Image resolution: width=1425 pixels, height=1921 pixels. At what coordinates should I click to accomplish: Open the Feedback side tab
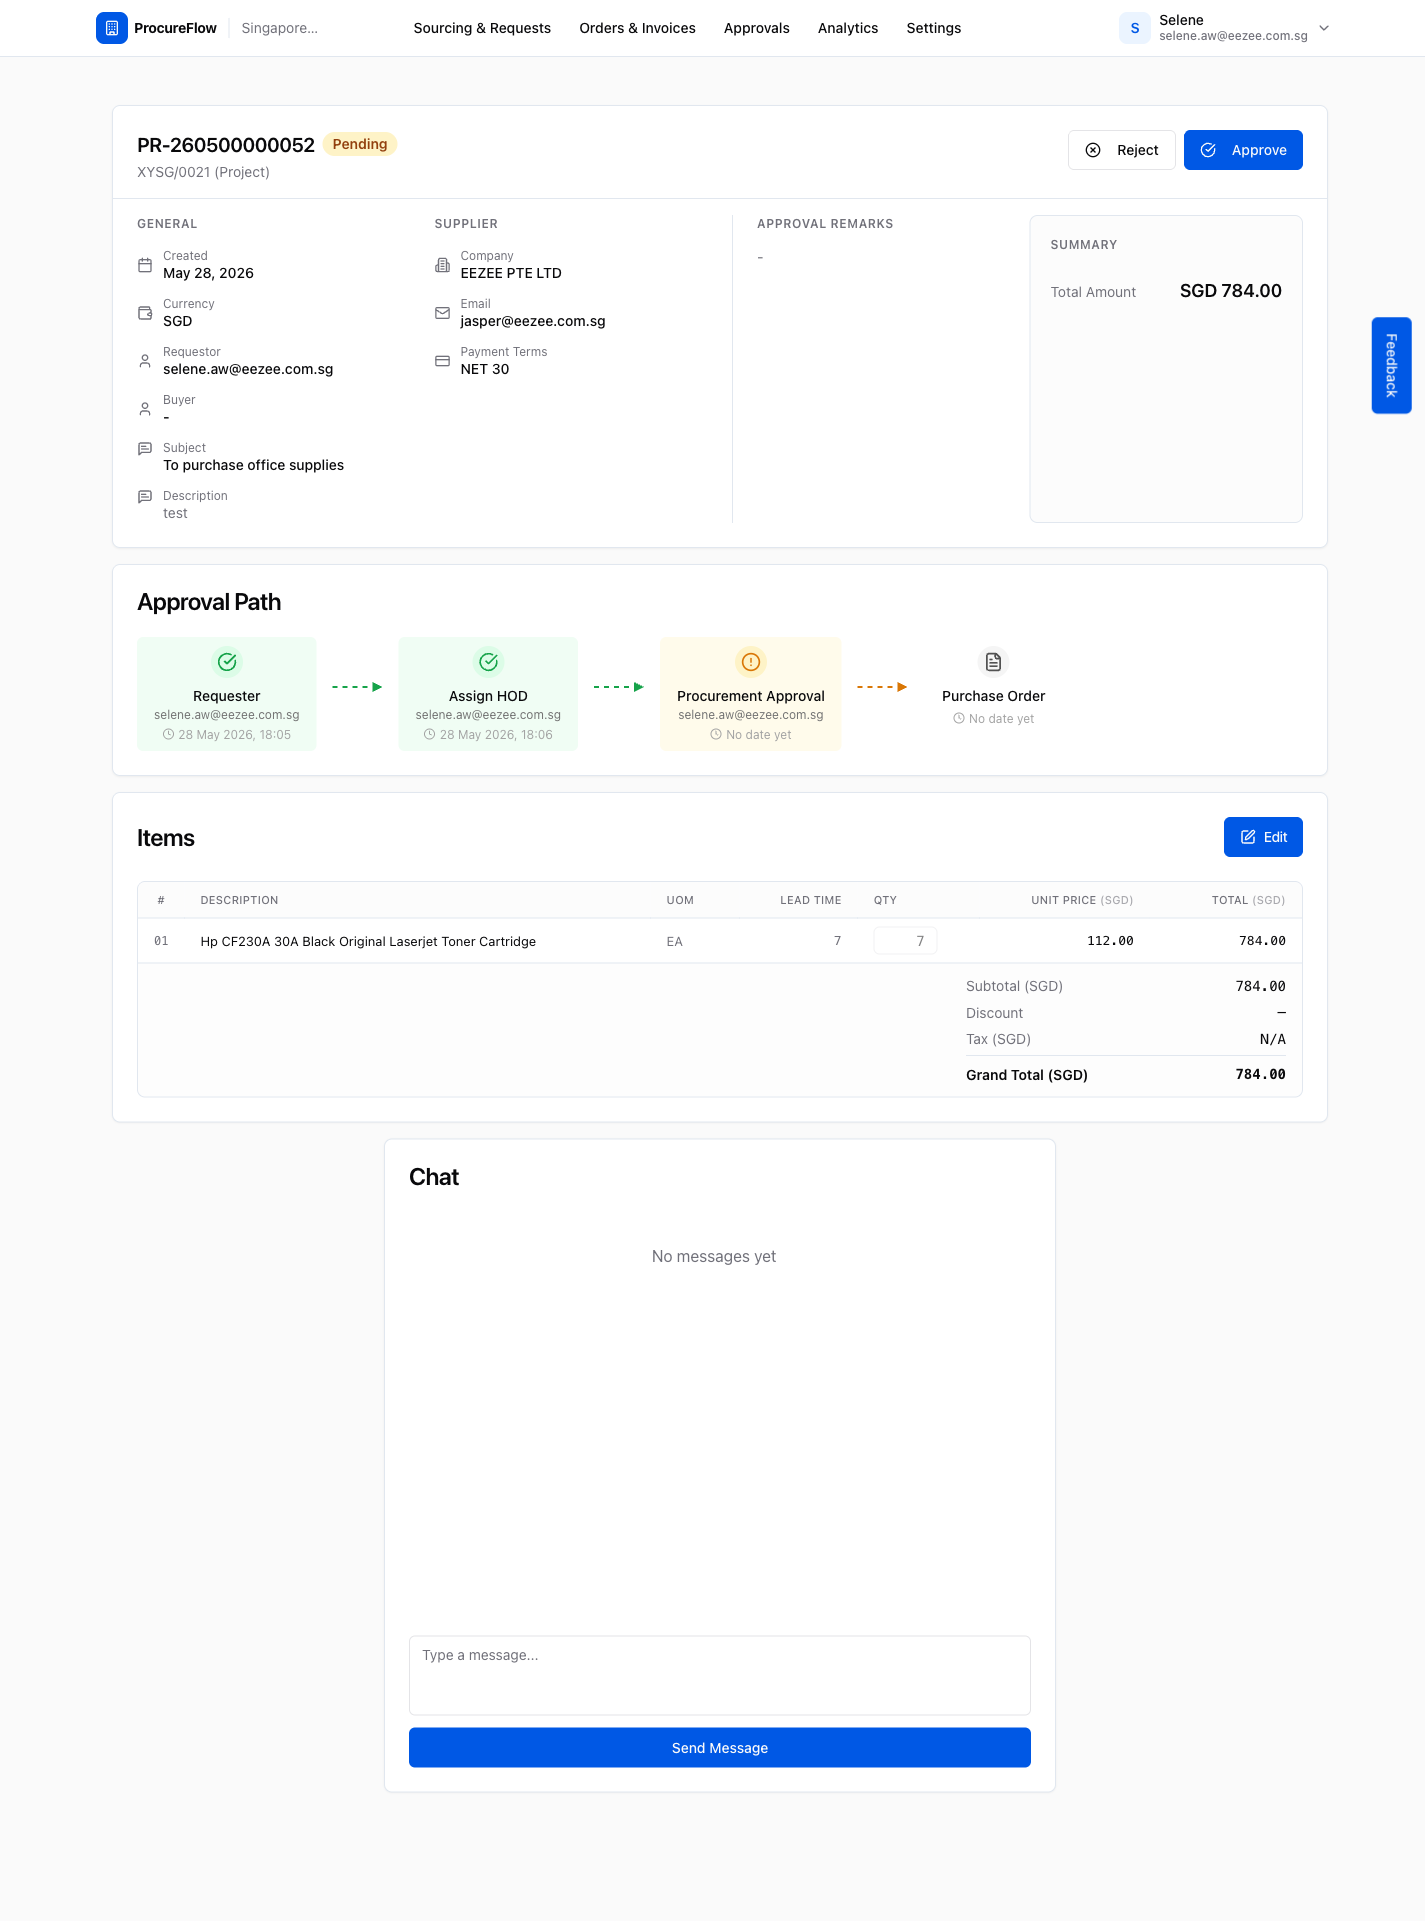[x=1391, y=365]
